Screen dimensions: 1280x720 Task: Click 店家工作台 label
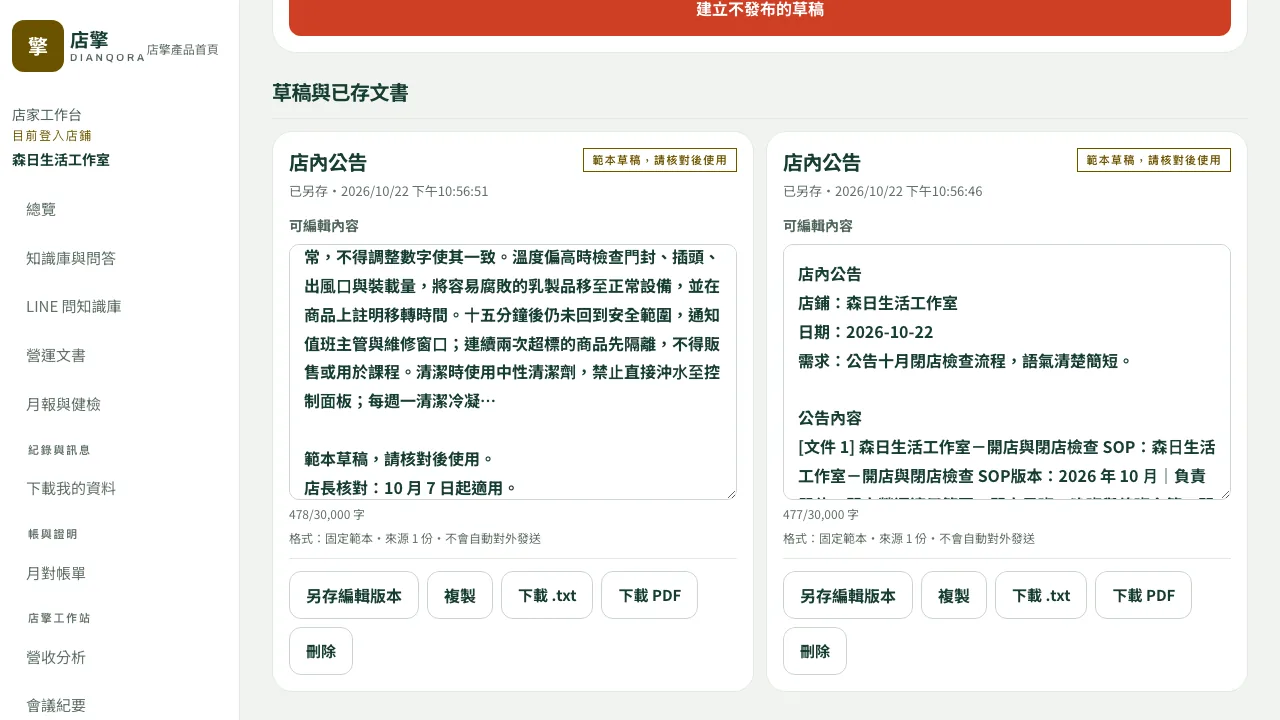(47, 115)
